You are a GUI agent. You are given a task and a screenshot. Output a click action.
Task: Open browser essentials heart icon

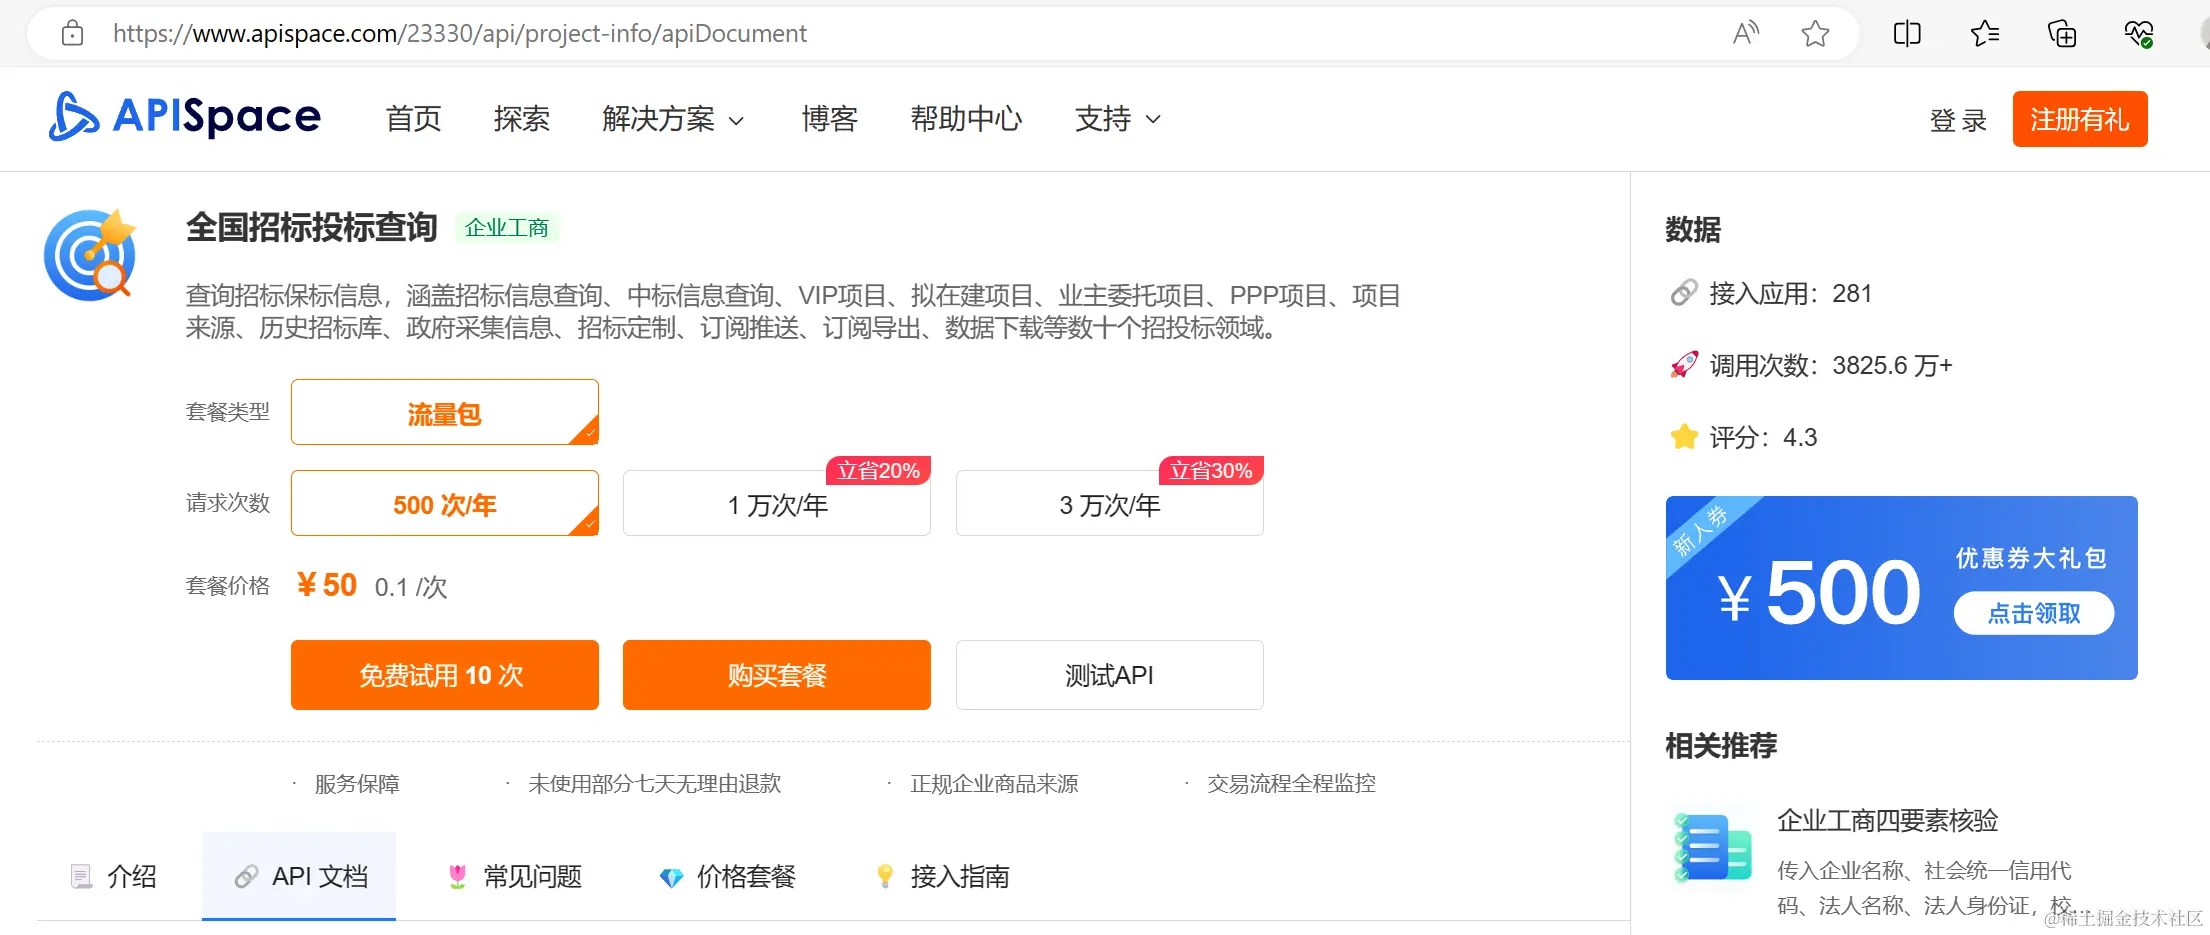2139,33
